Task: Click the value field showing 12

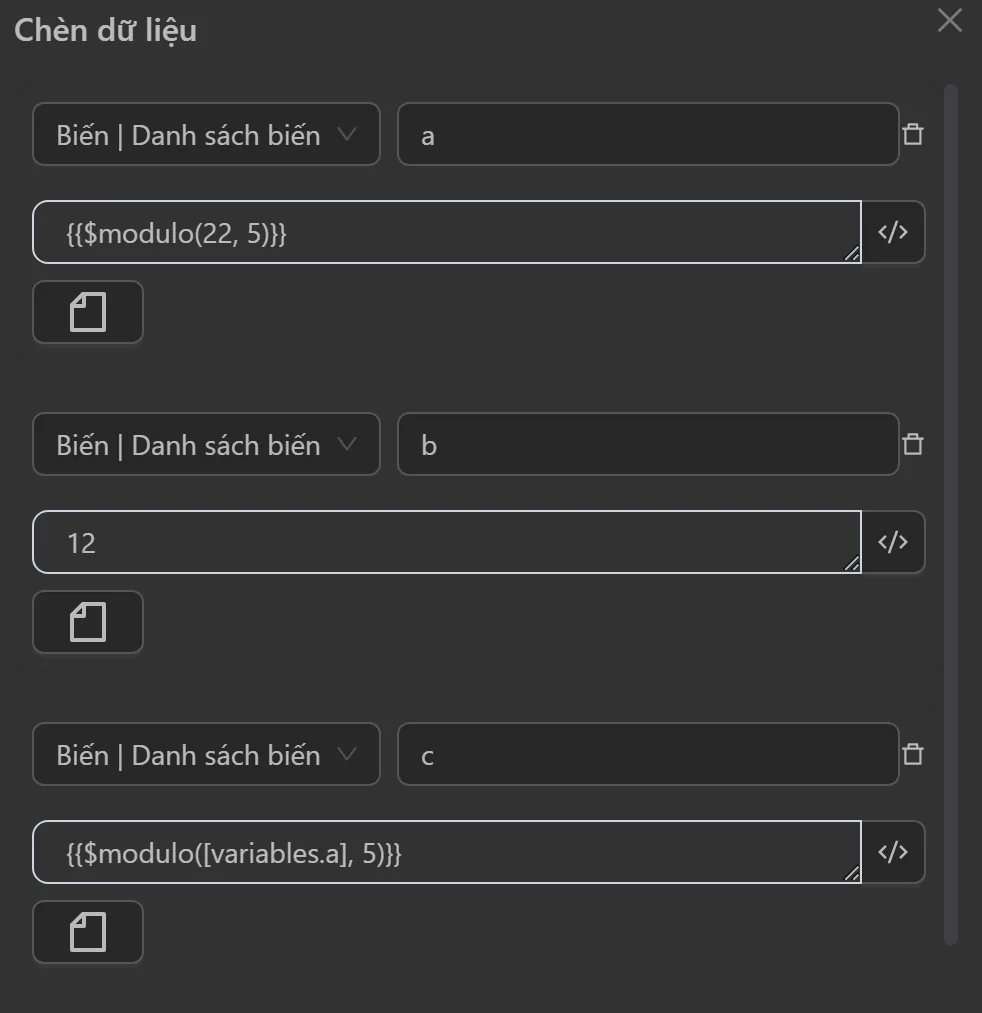Action: pyautogui.click(x=446, y=542)
